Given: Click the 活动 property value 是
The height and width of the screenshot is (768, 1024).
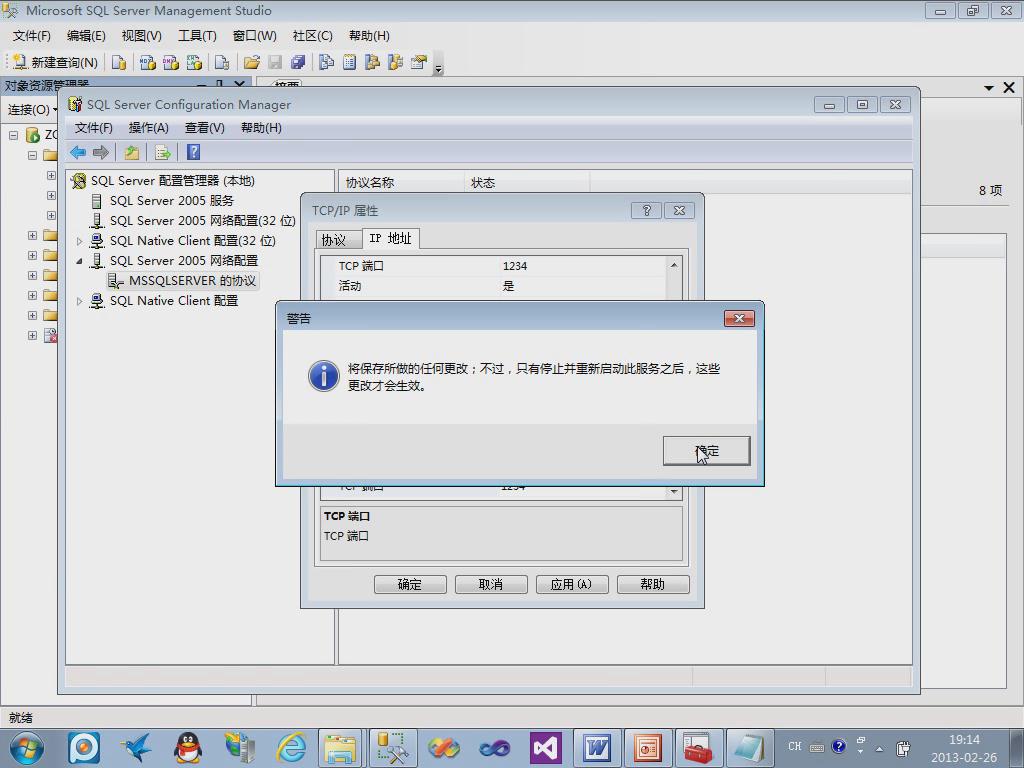Looking at the screenshot, I should tap(581, 285).
